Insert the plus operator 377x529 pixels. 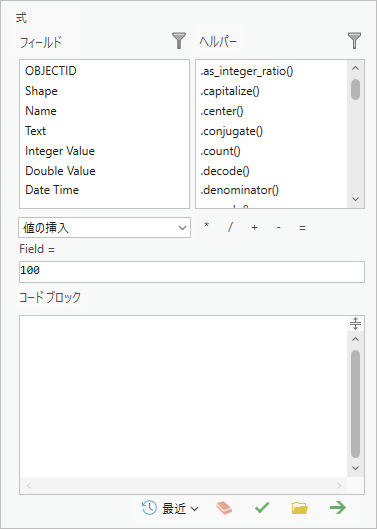pos(254,228)
